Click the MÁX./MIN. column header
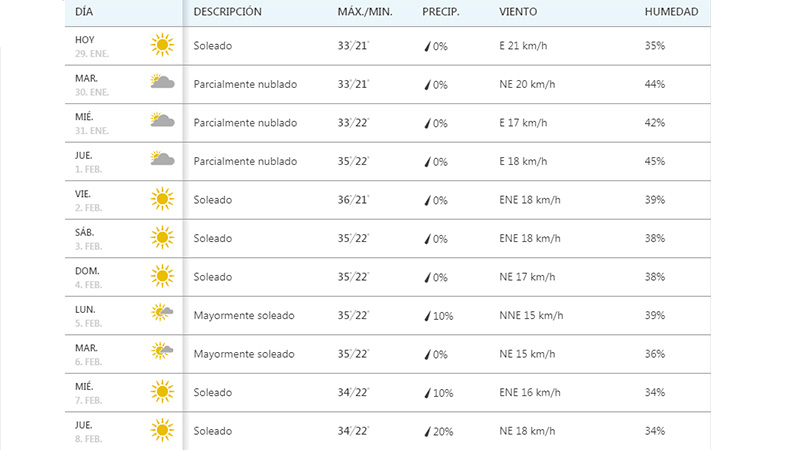 point(365,12)
